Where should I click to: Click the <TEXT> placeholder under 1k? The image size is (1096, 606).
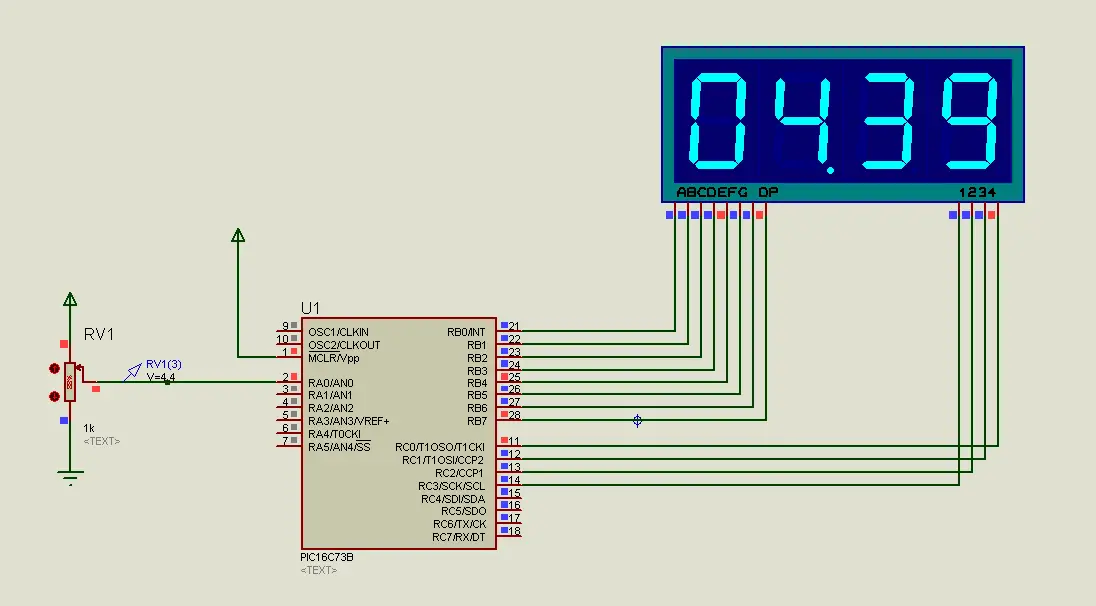coord(102,441)
